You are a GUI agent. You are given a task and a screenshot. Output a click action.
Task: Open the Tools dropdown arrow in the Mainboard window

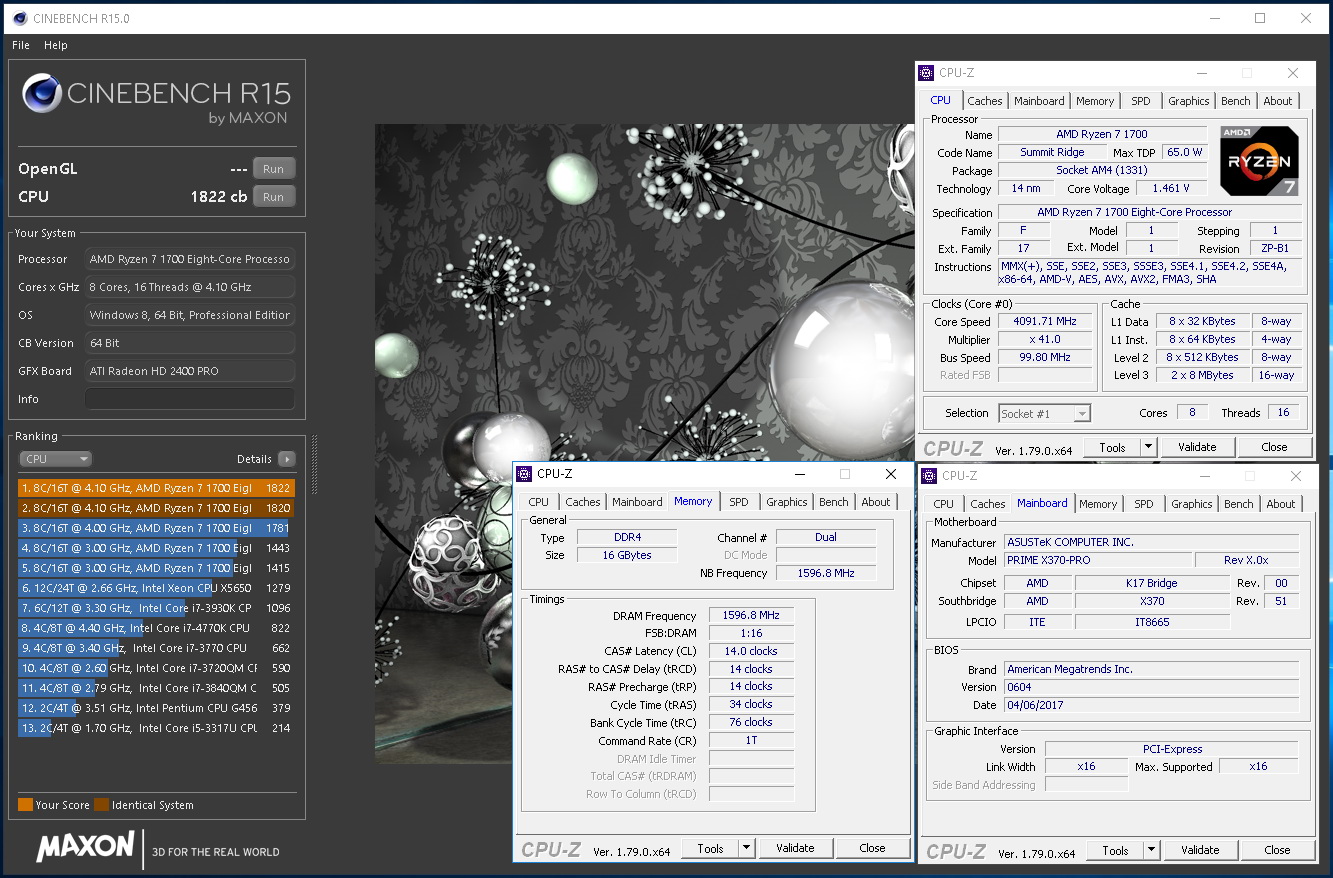point(1151,850)
